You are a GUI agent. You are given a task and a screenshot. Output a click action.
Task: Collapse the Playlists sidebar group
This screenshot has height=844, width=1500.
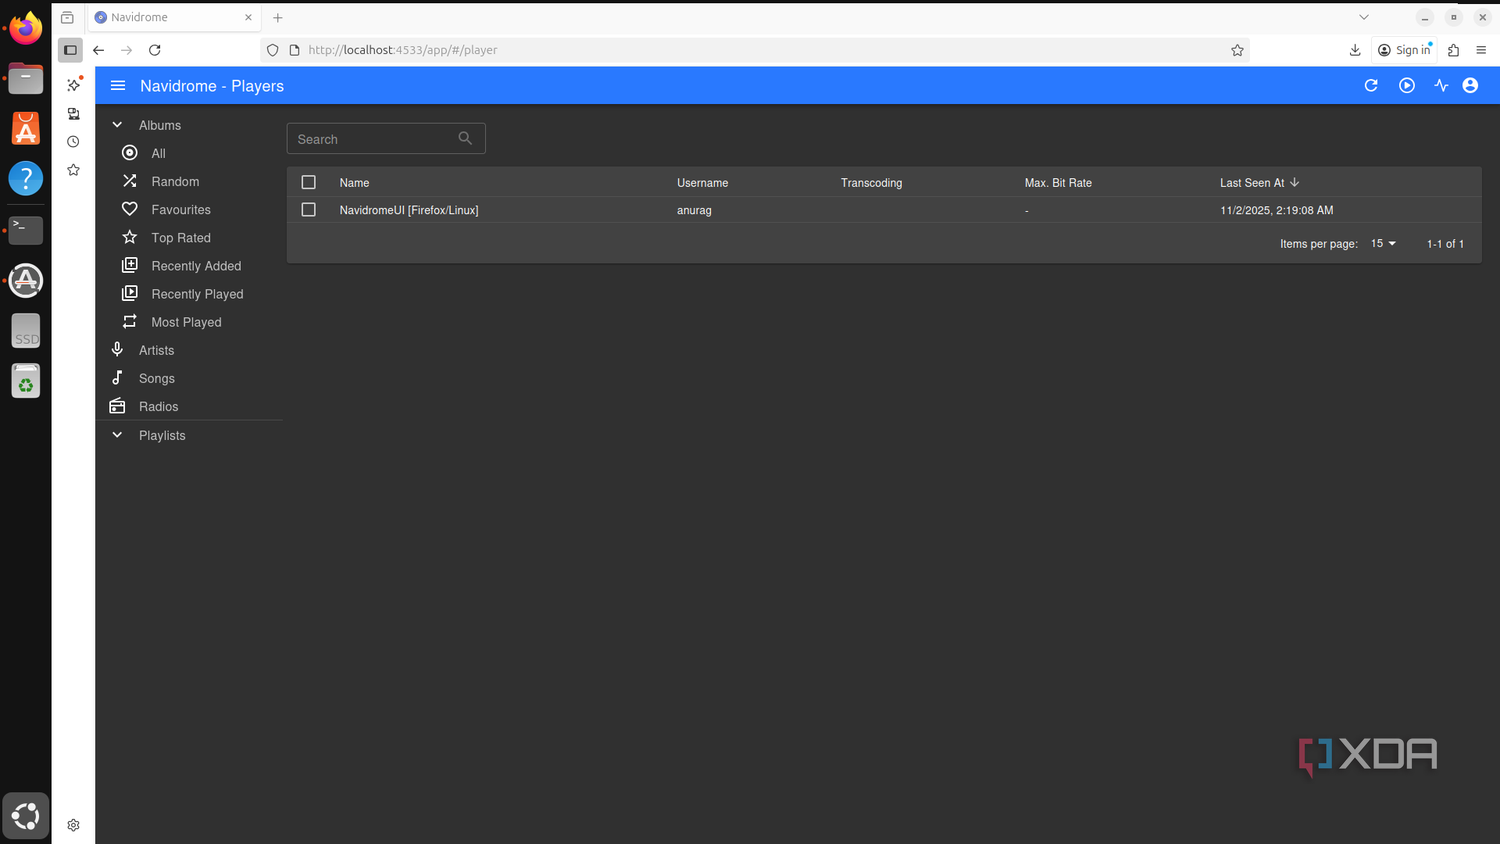[x=117, y=435]
